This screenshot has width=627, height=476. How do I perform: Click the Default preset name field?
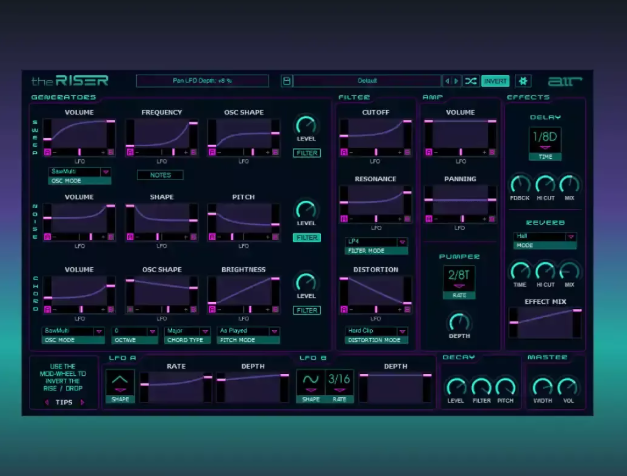tap(367, 81)
